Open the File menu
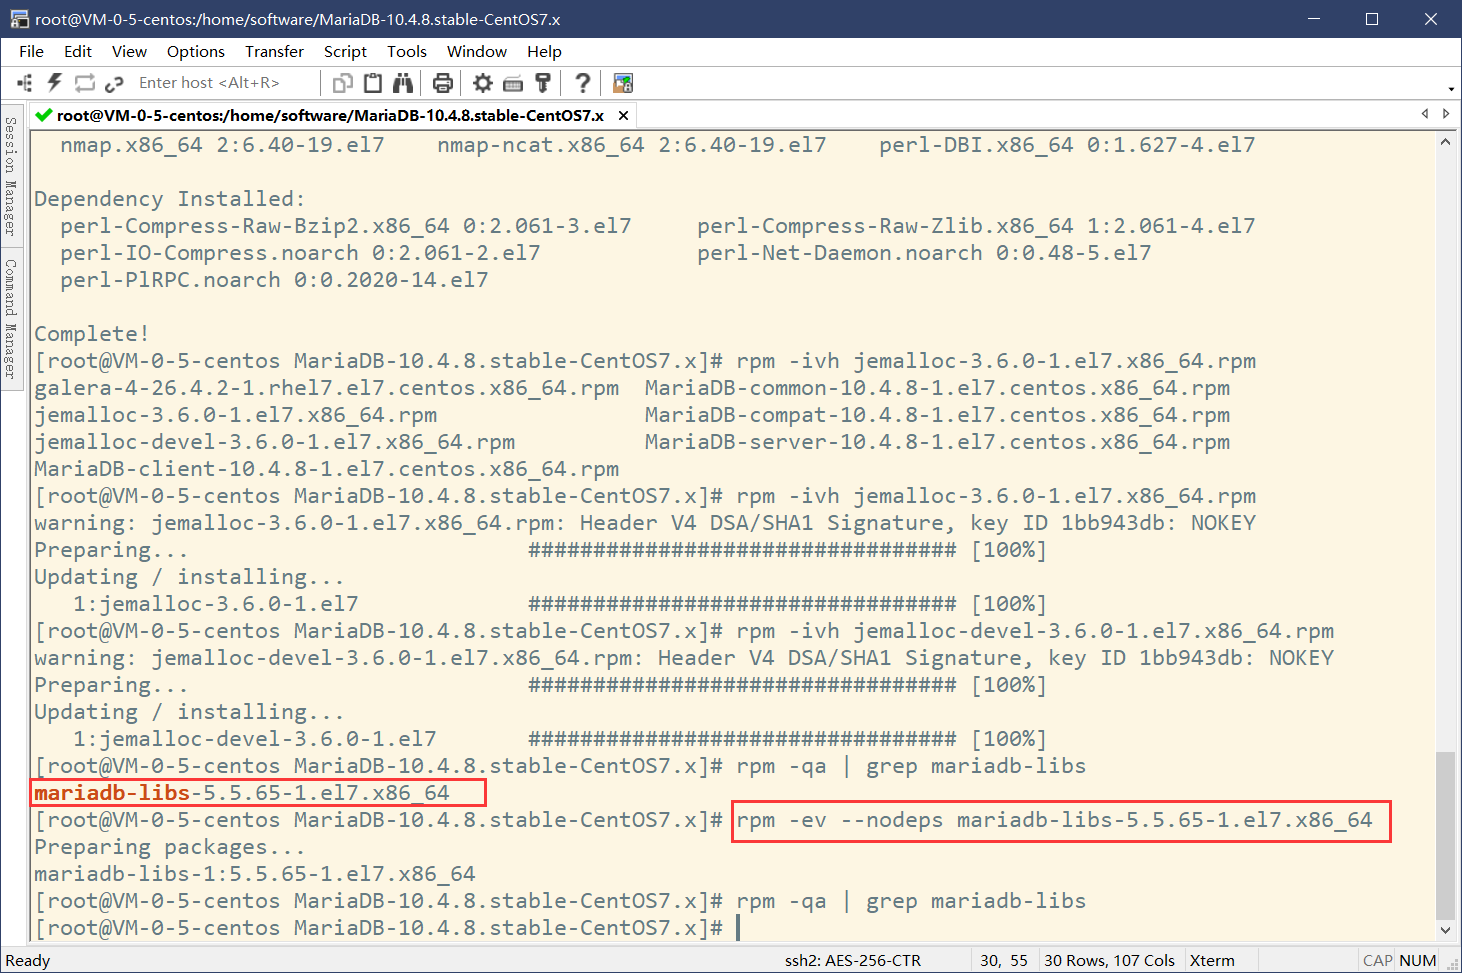The width and height of the screenshot is (1462, 973). (x=32, y=51)
